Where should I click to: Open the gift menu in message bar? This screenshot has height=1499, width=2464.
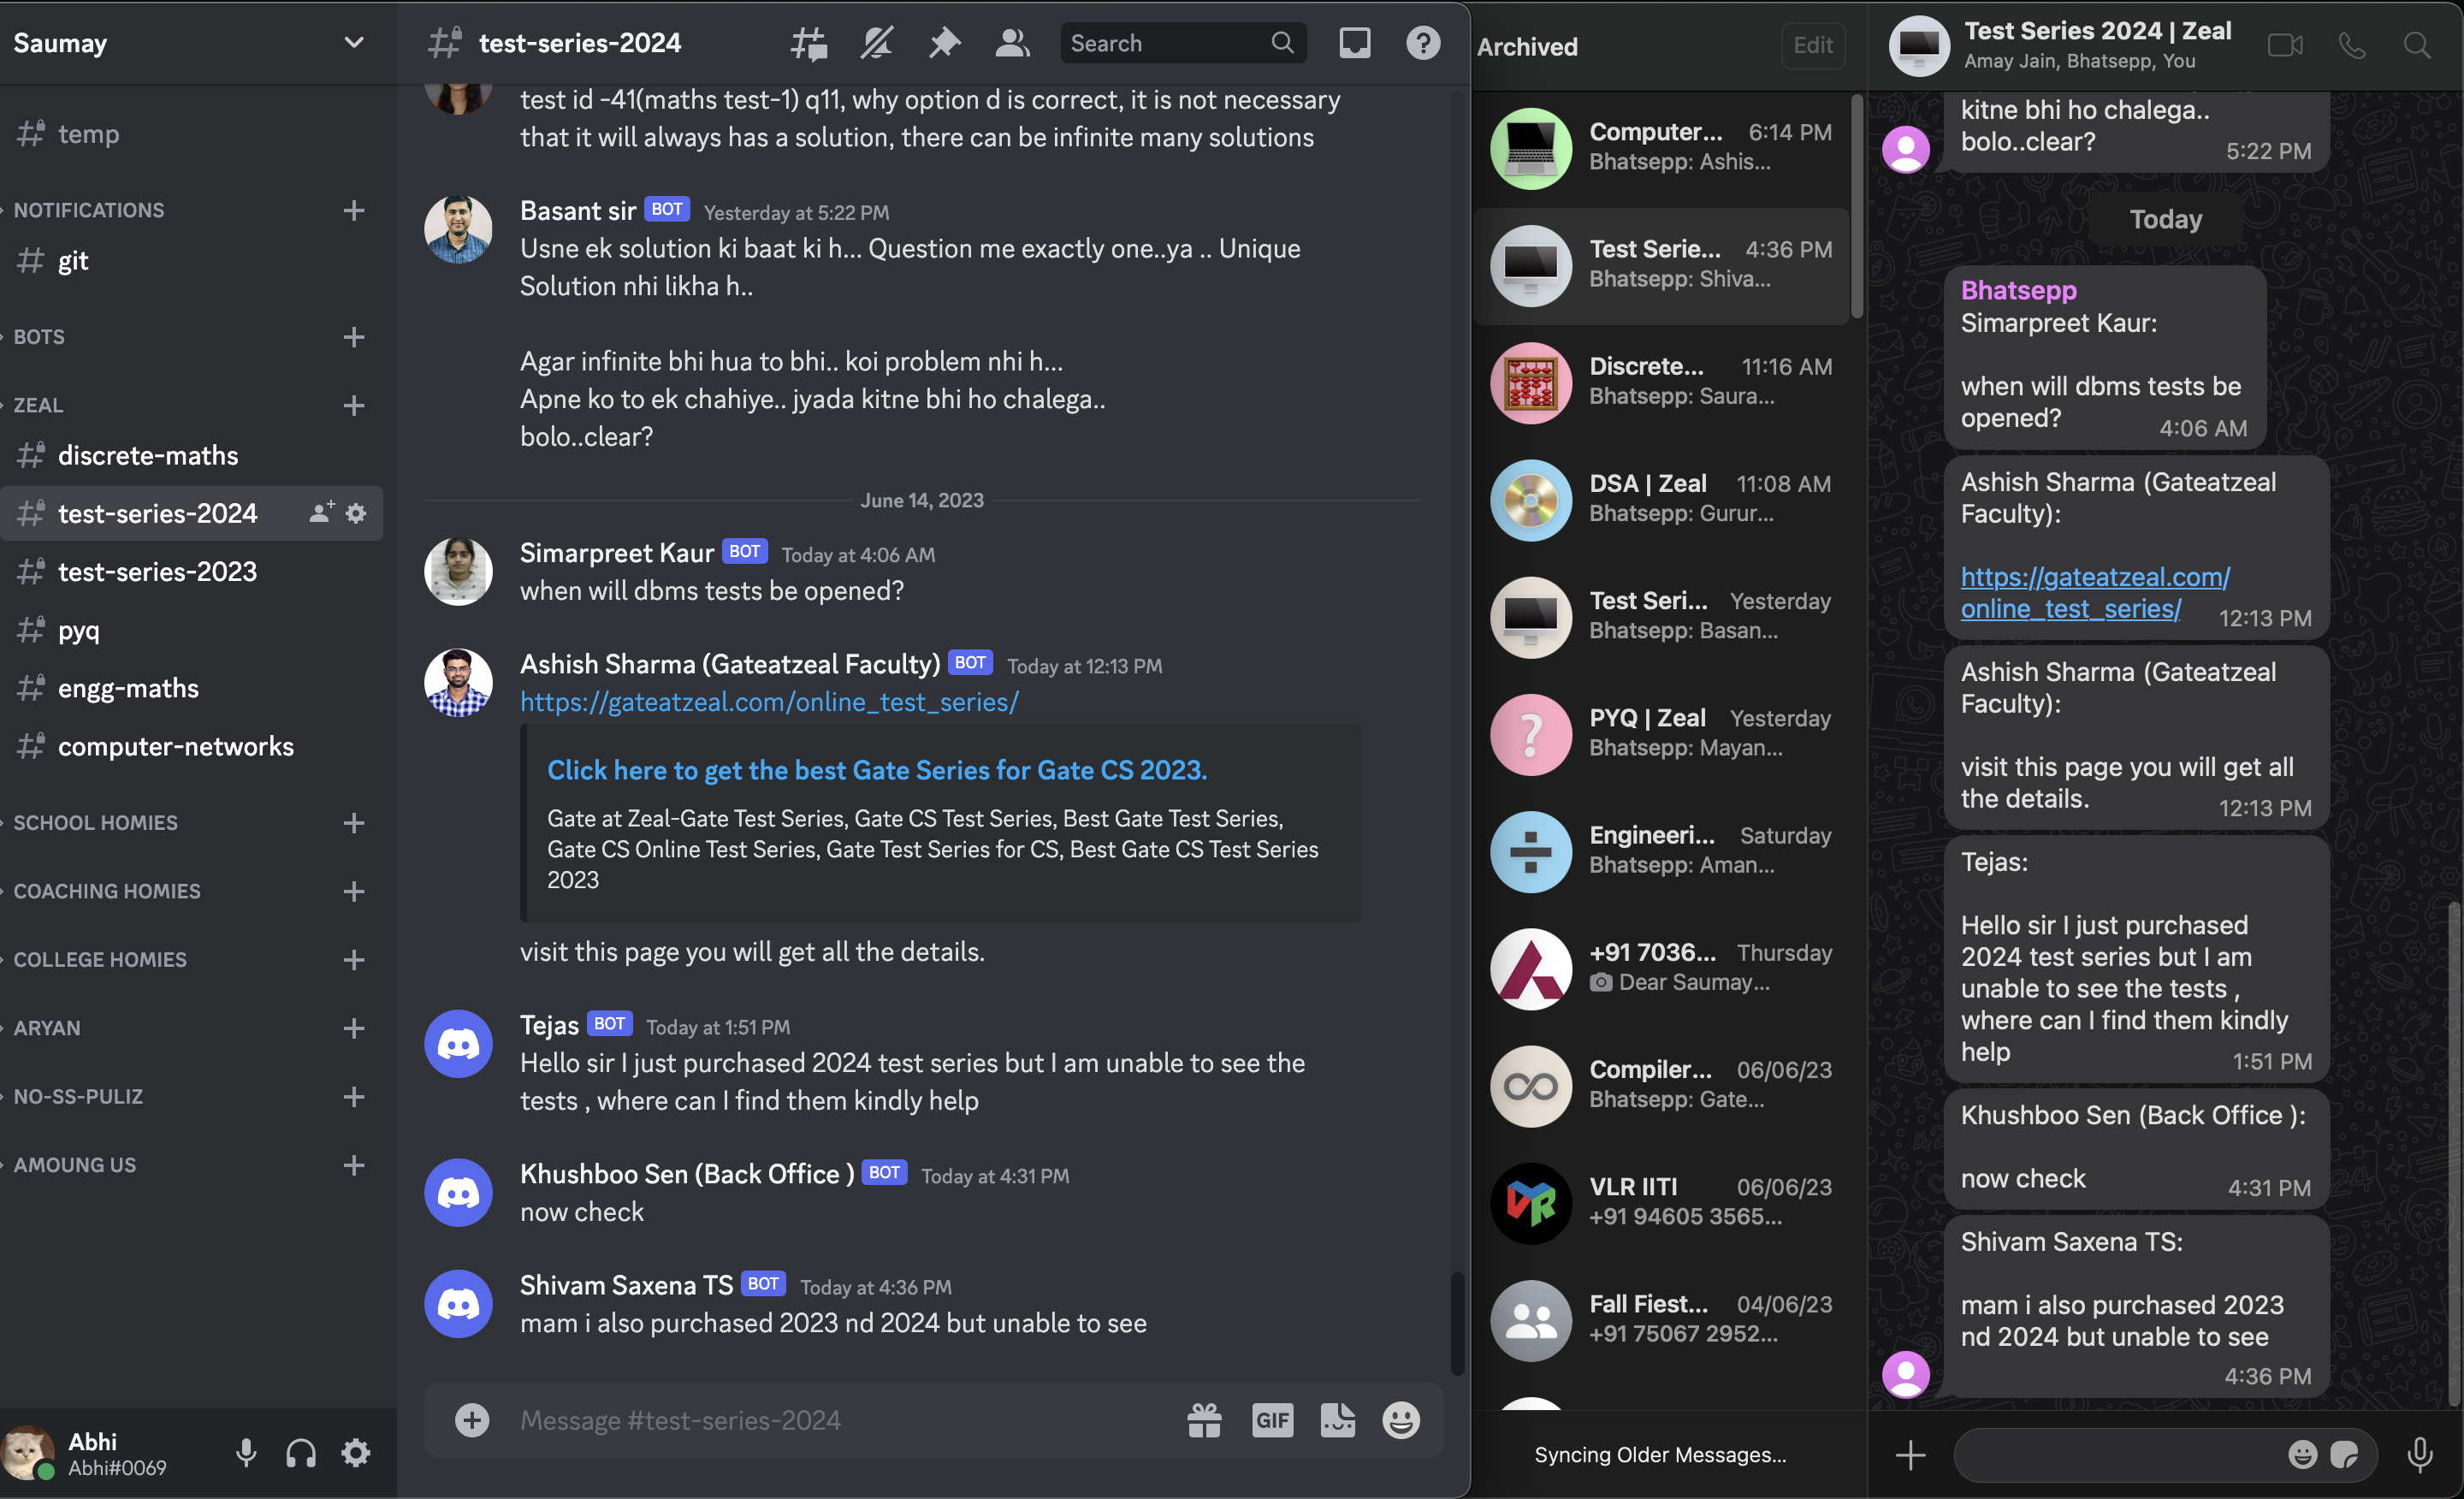coord(1205,1419)
